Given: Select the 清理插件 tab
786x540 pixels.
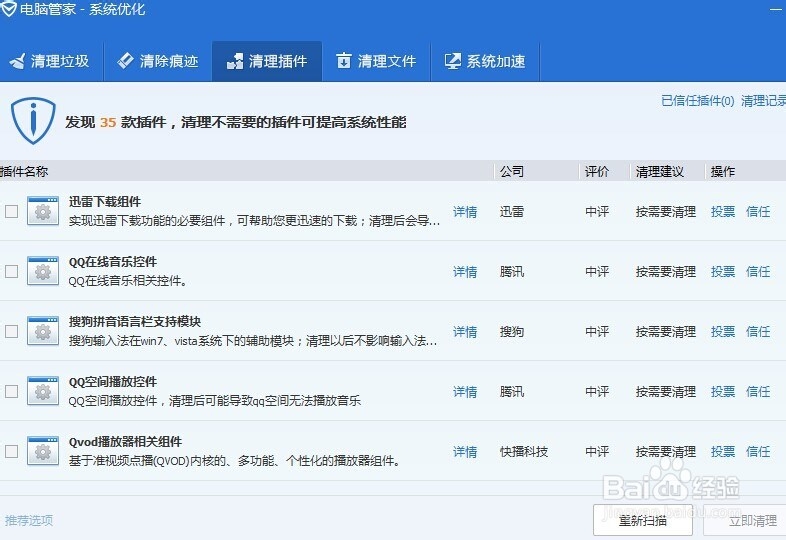Looking at the screenshot, I should pos(267,61).
